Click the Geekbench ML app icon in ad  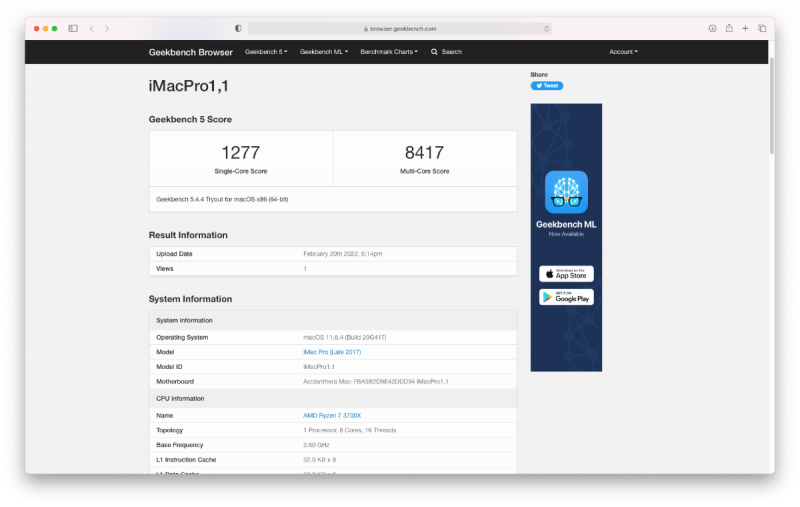(566, 192)
